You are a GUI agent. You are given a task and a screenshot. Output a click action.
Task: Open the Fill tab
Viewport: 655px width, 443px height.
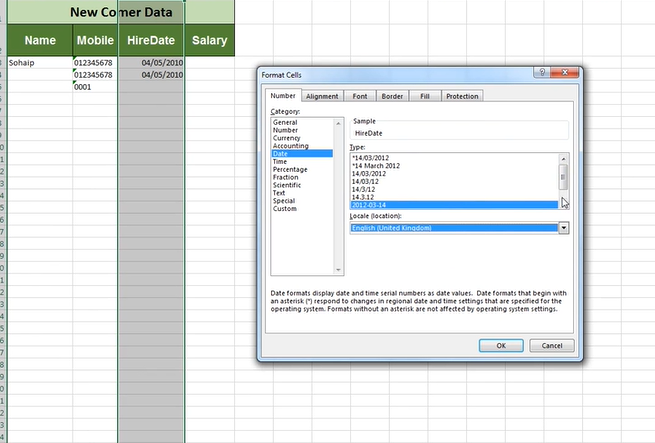(425, 96)
